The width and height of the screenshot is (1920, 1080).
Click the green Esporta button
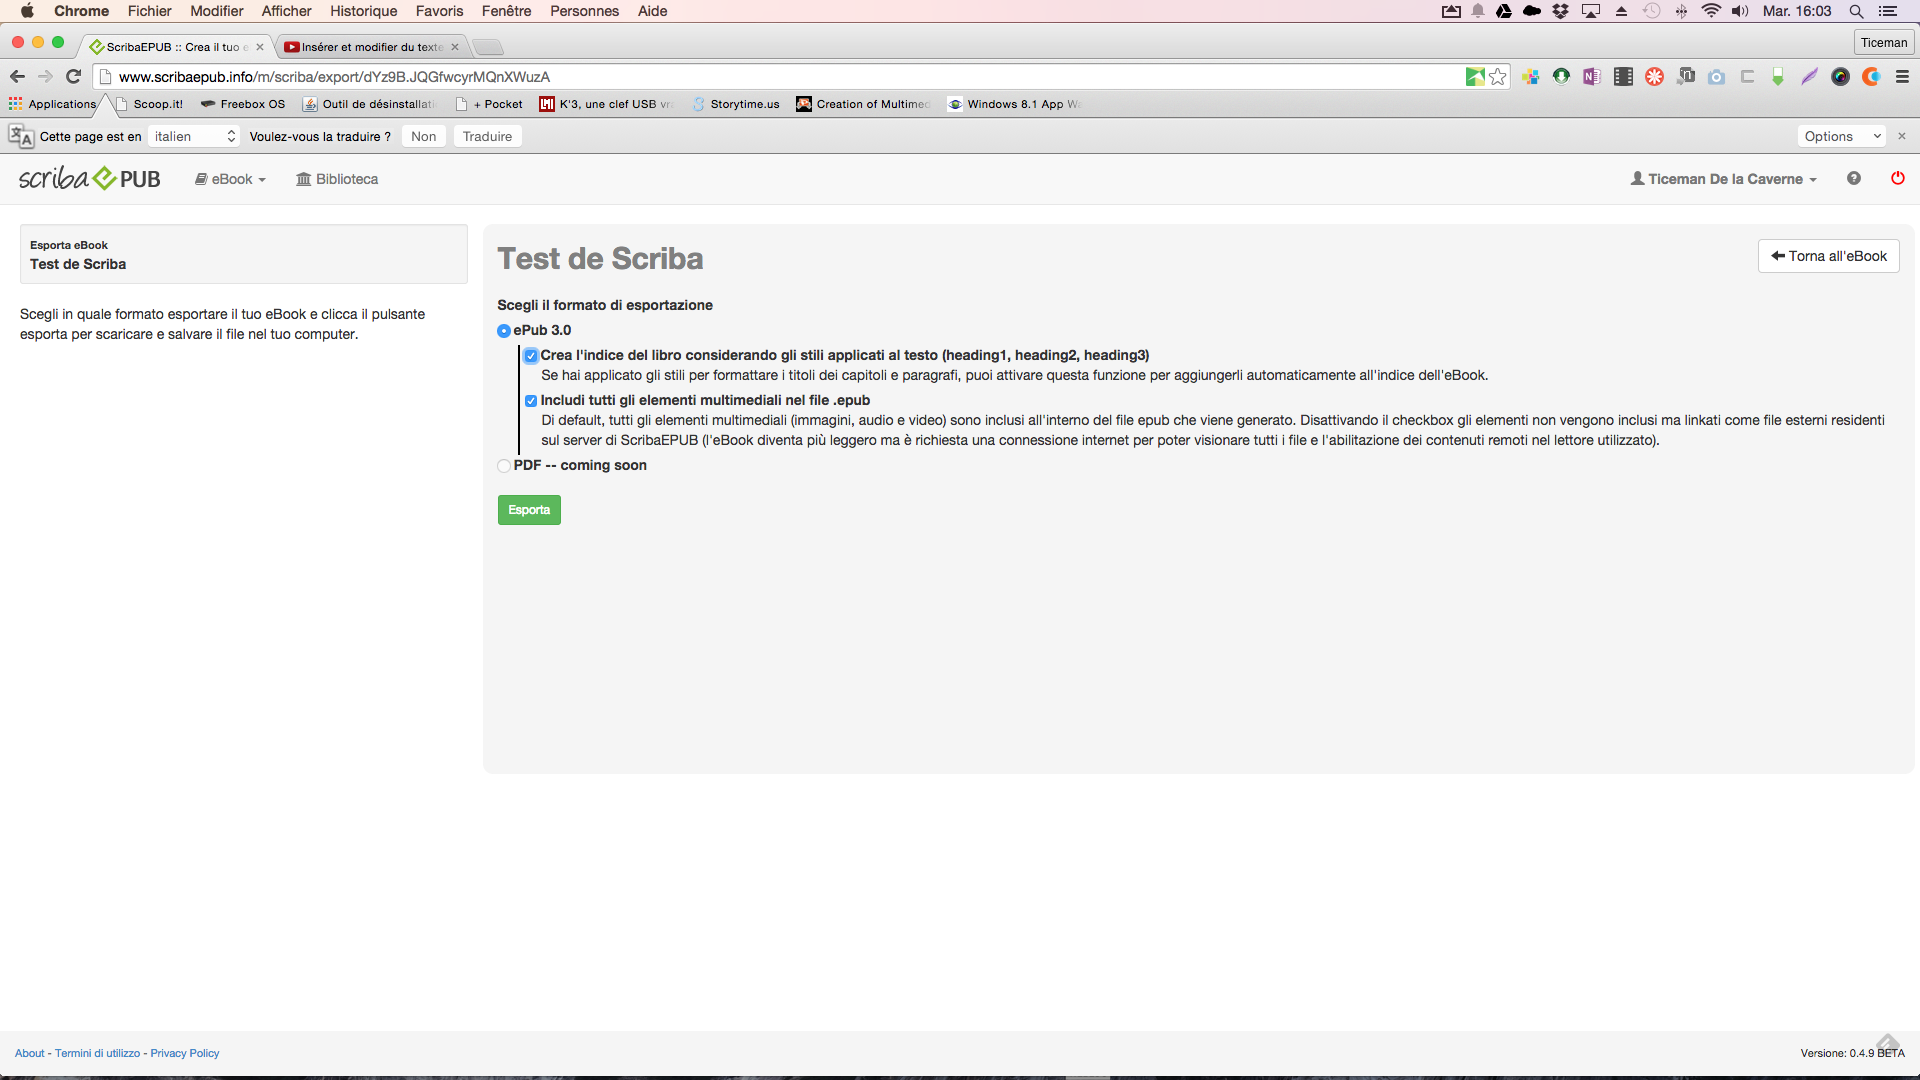(x=529, y=510)
